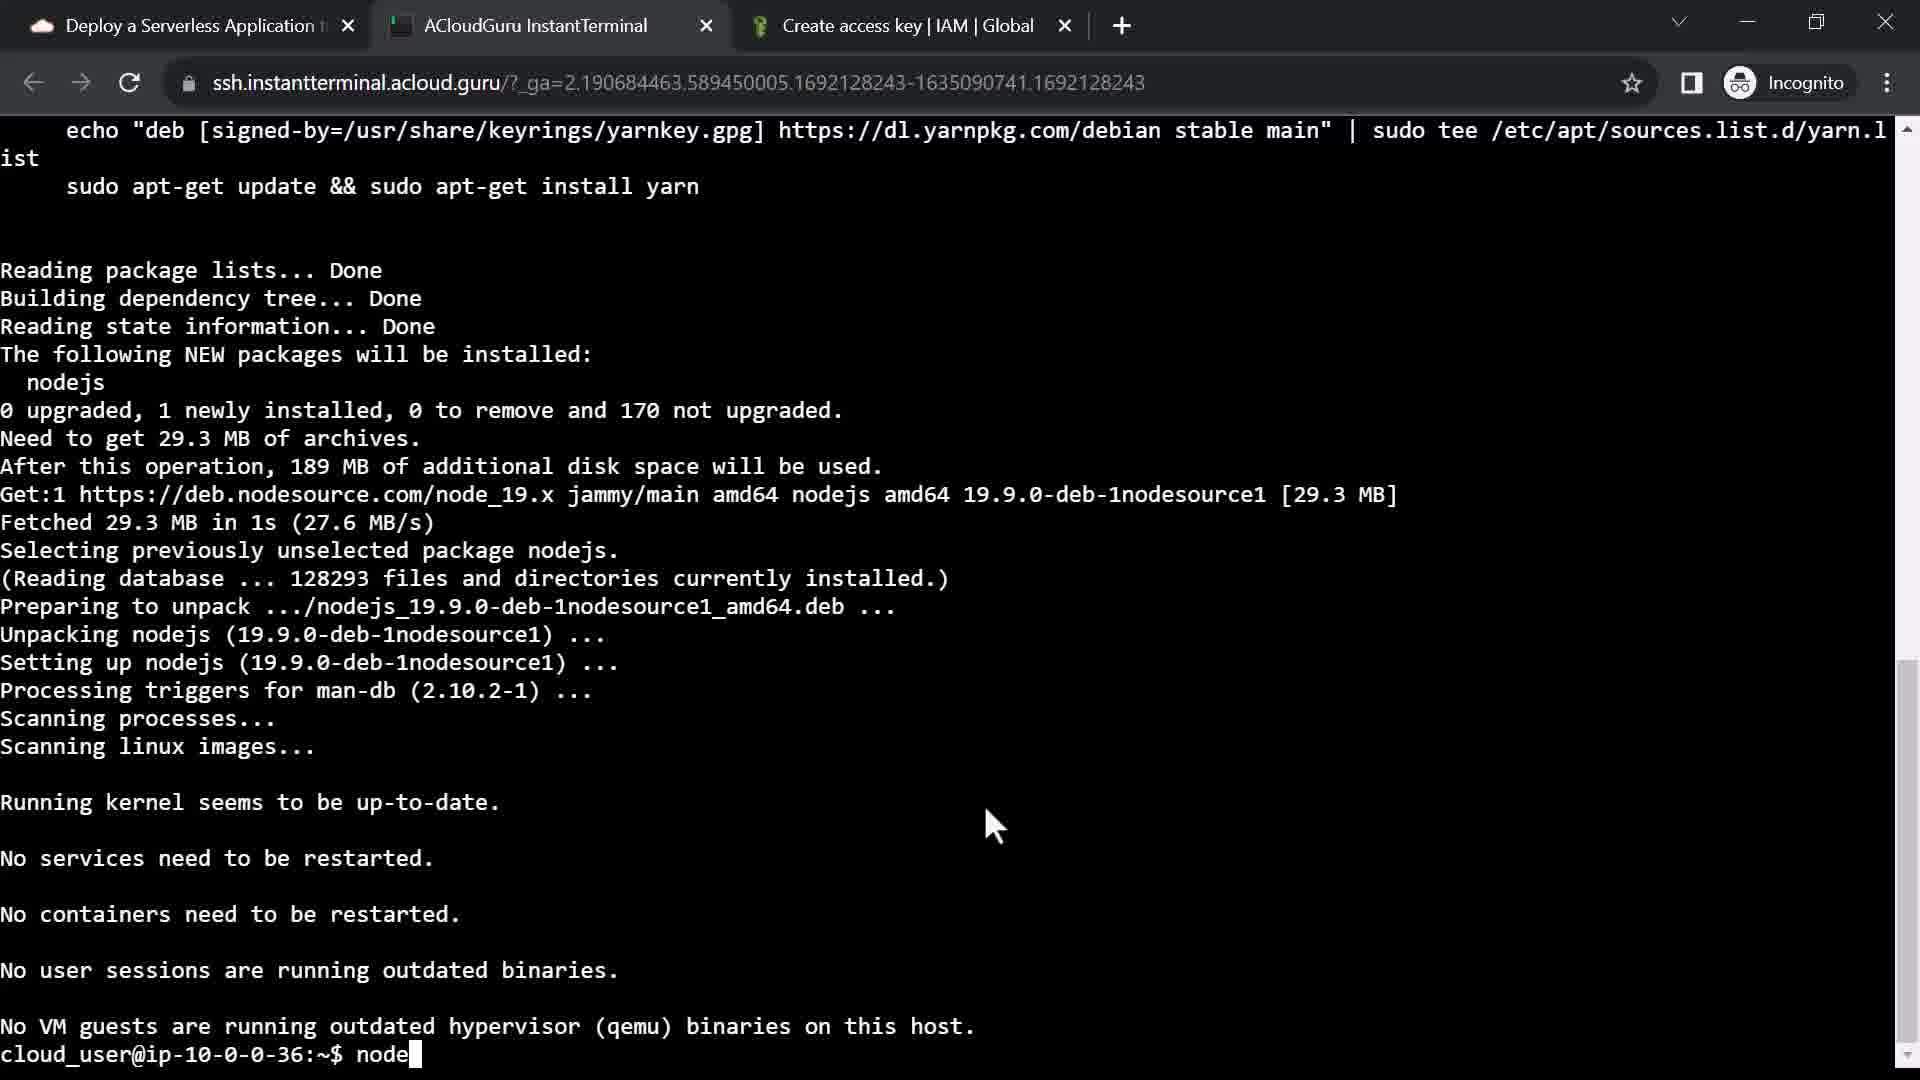Click the scrollbar up arrow
This screenshot has width=1920, height=1080.
pyautogui.click(x=1907, y=129)
